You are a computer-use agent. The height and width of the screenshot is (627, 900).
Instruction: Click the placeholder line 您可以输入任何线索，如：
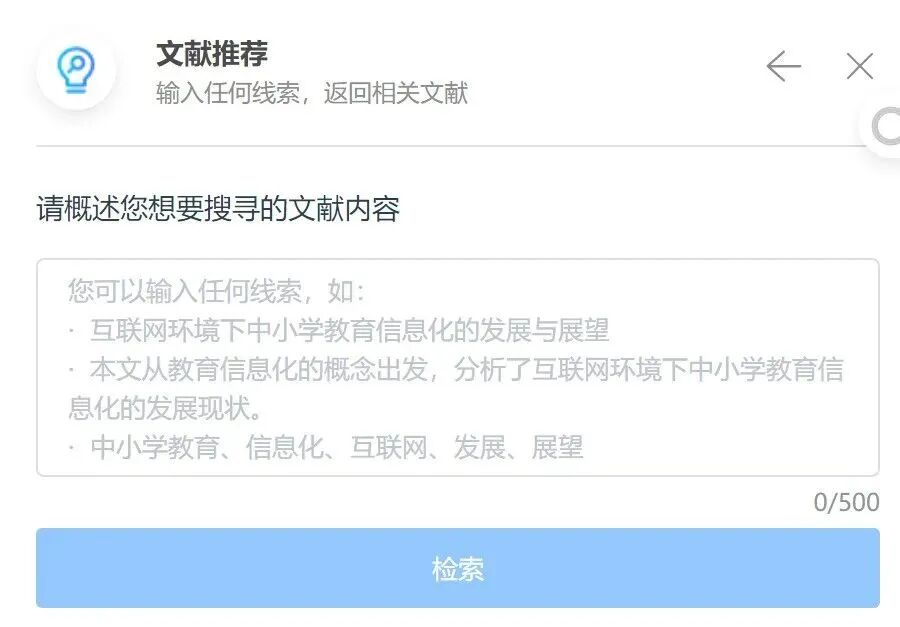pos(216,291)
